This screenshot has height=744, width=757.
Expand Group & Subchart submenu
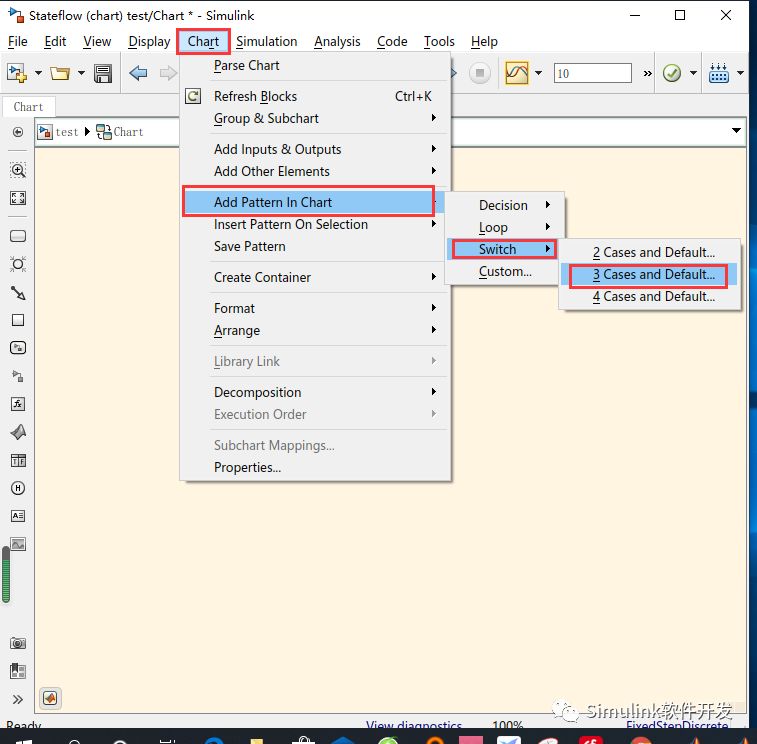click(x=434, y=118)
